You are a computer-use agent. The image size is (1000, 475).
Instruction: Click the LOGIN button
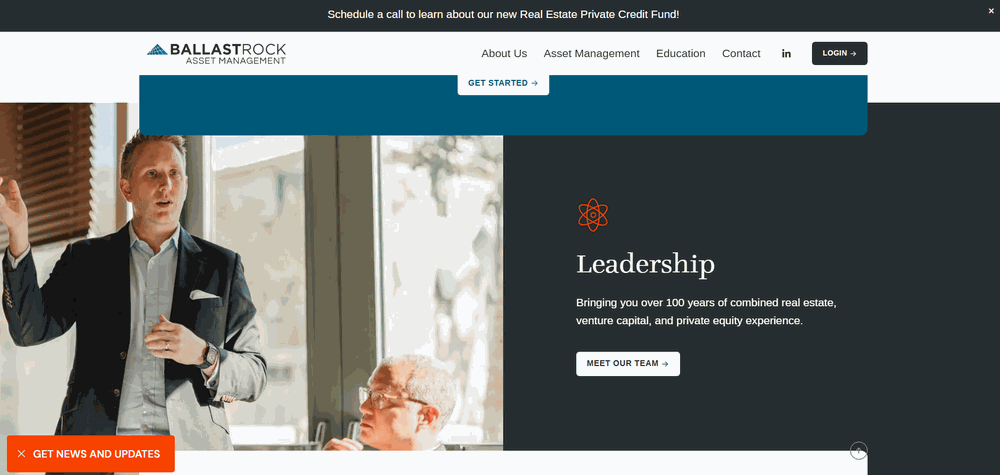pyautogui.click(x=839, y=54)
